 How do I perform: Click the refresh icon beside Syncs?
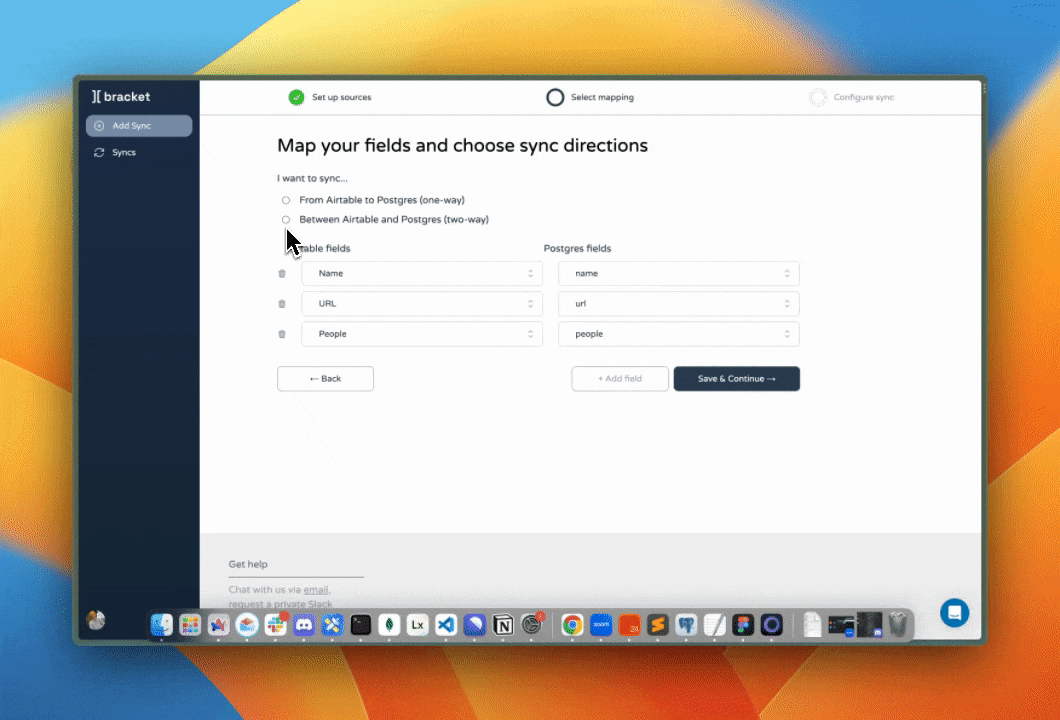(99, 153)
